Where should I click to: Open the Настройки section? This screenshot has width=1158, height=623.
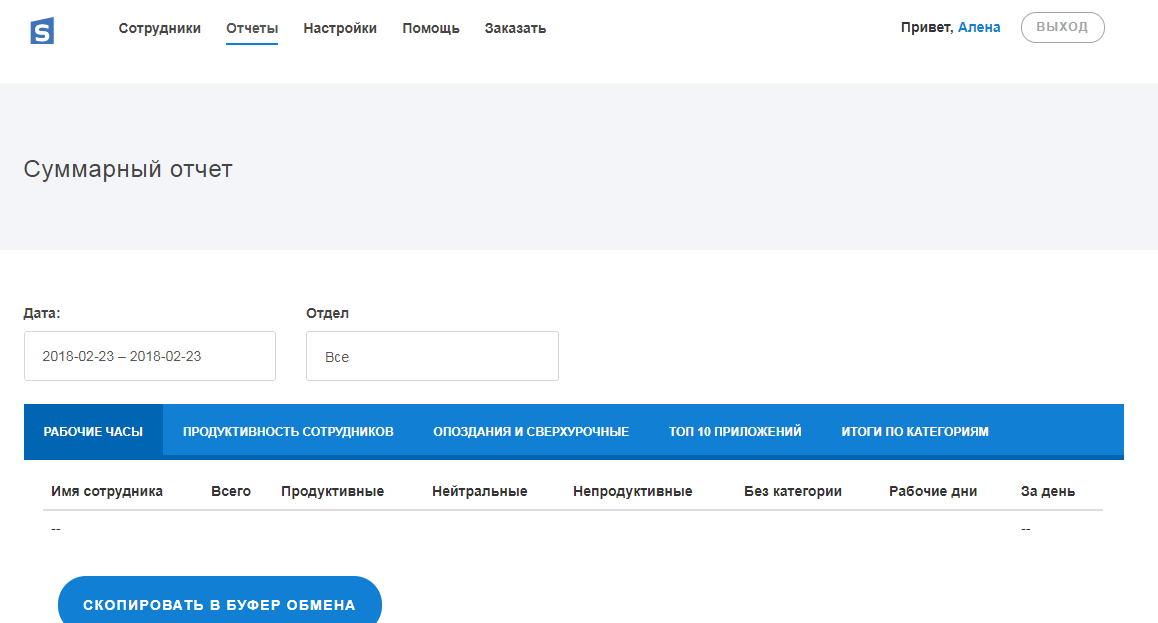(x=340, y=28)
